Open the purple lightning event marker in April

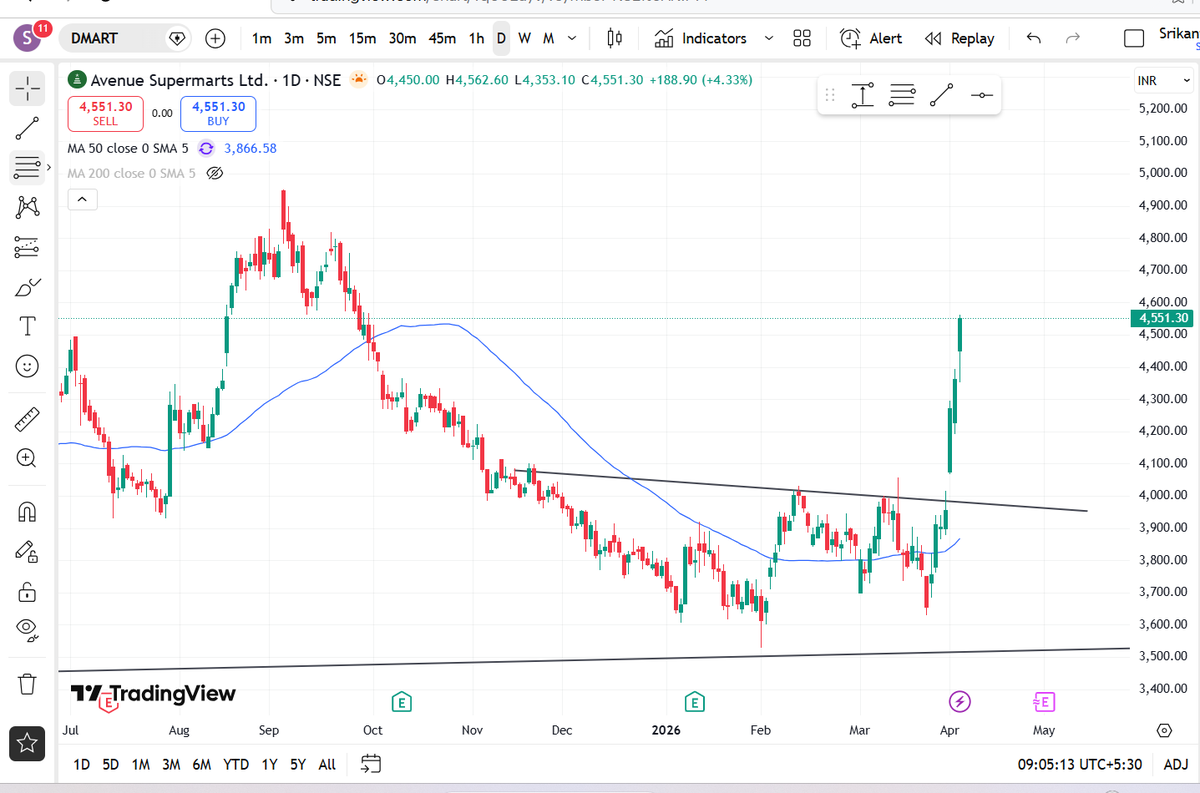click(x=959, y=701)
